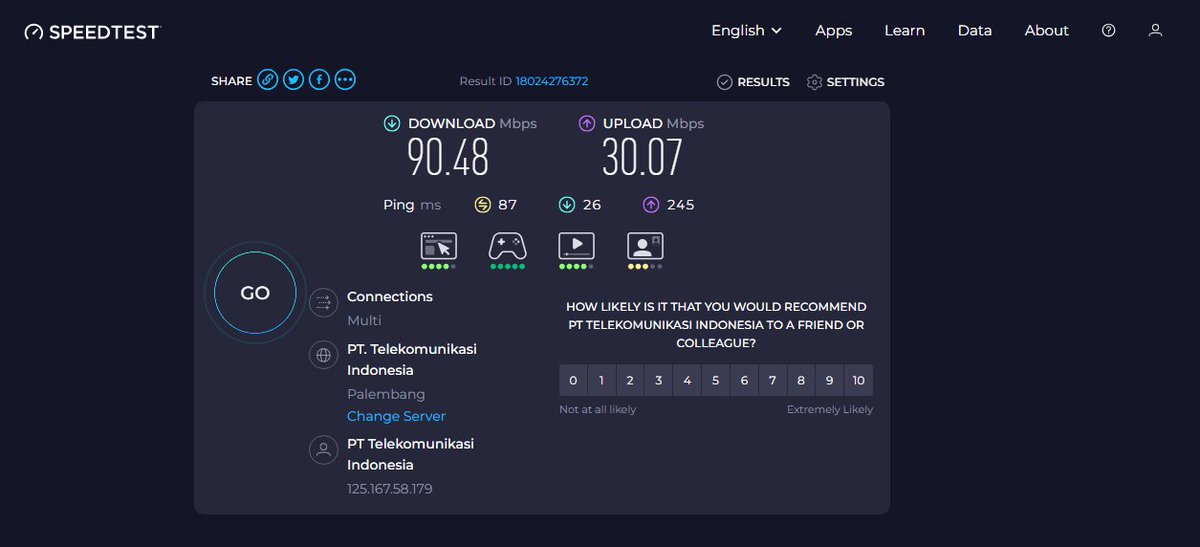The width and height of the screenshot is (1200, 547).
Task: Click the Connections Multi label
Action: pos(364,320)
